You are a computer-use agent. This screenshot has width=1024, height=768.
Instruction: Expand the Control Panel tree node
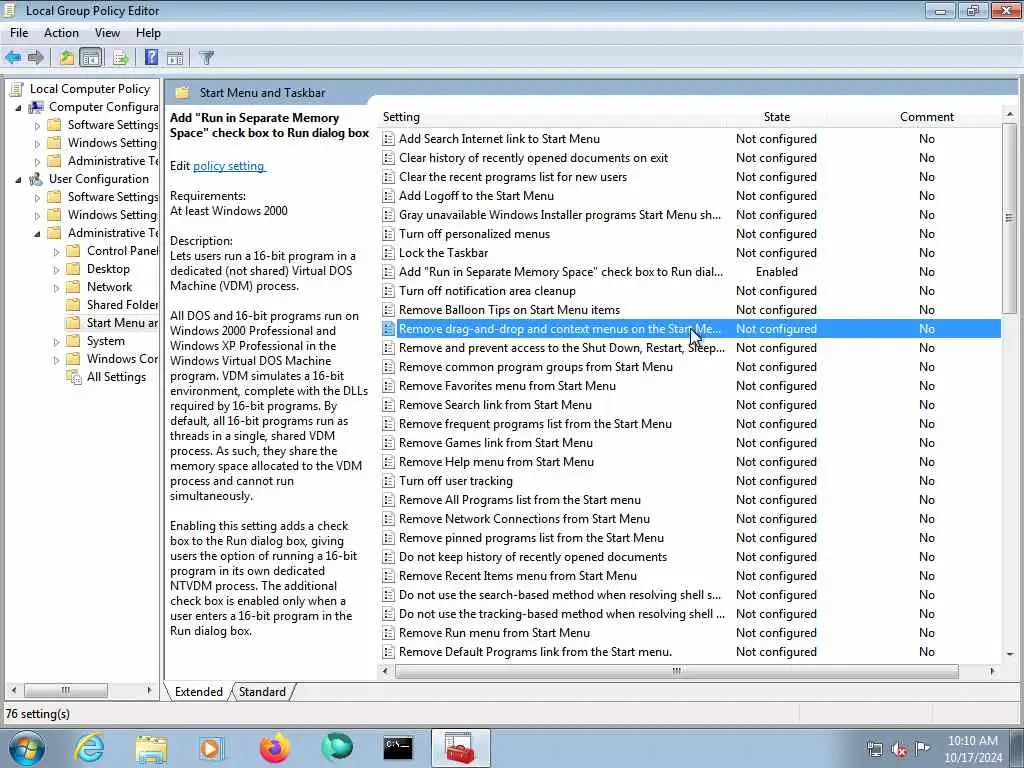point(56,251)
